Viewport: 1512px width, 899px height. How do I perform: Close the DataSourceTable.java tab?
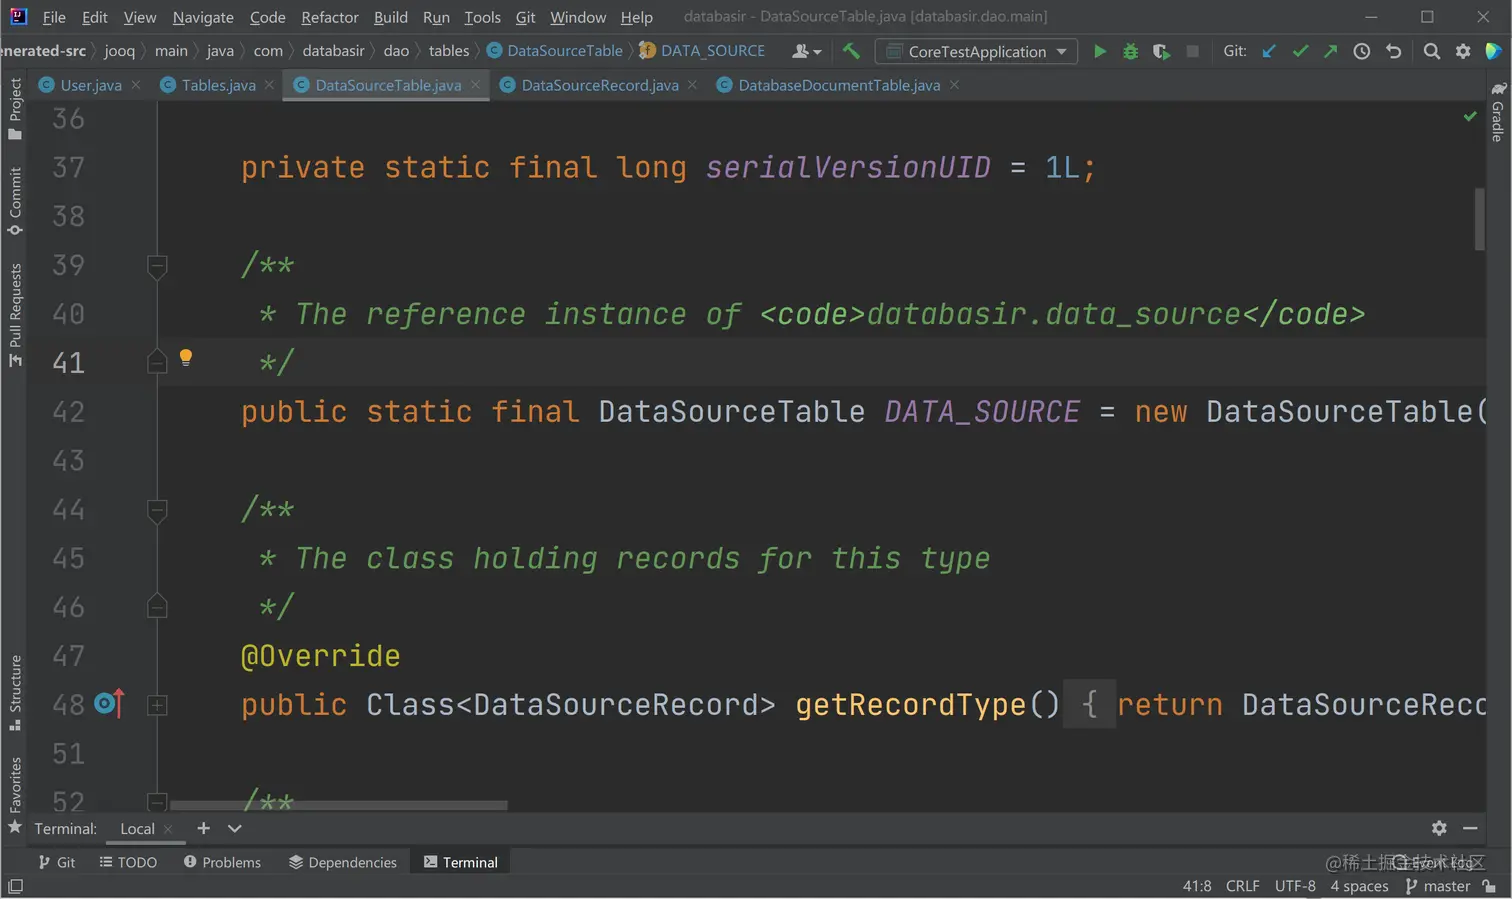pyautogui.click(x=476, y=85)
